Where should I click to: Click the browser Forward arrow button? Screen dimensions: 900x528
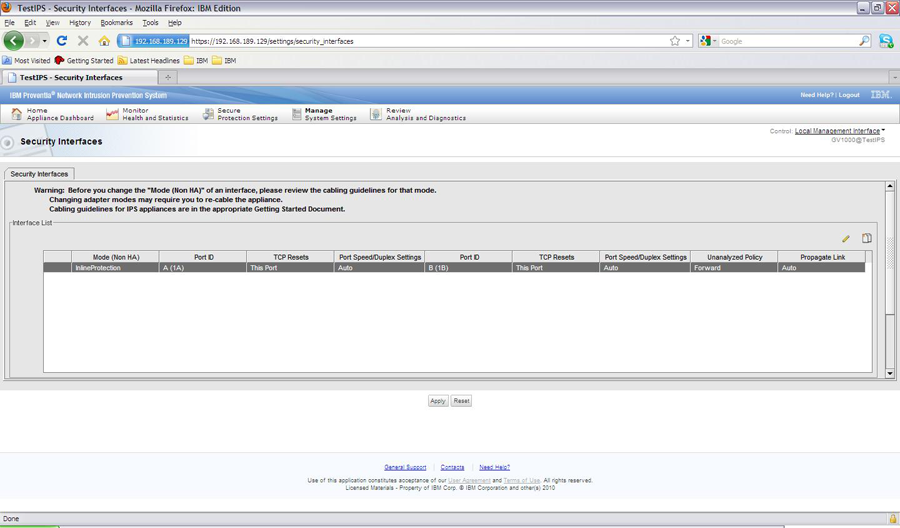[x=32, y=41]
